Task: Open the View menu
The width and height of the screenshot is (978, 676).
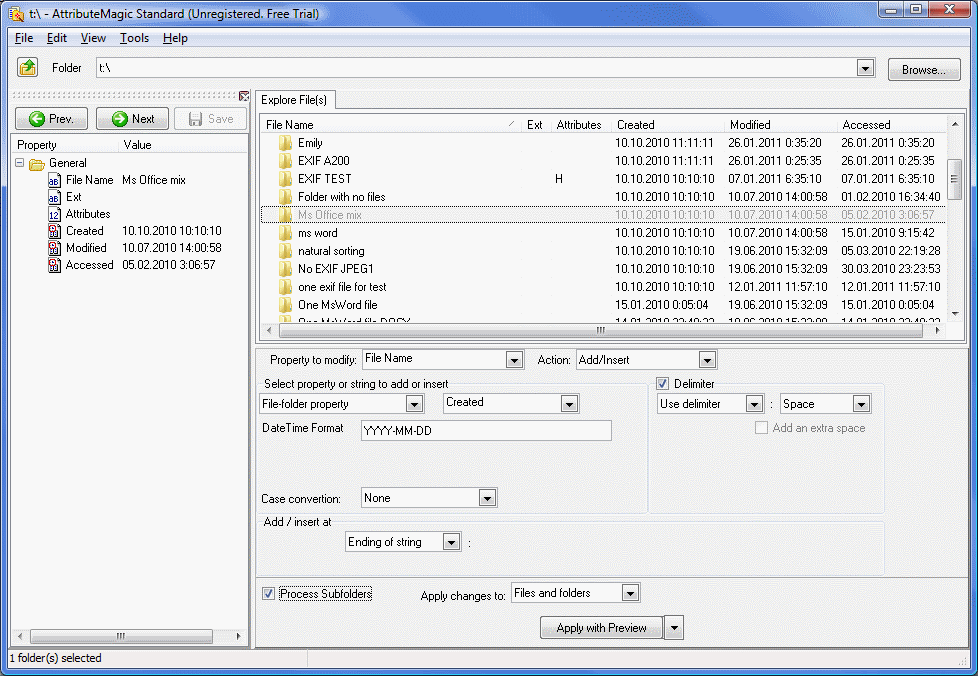Action: coord(93,38)
